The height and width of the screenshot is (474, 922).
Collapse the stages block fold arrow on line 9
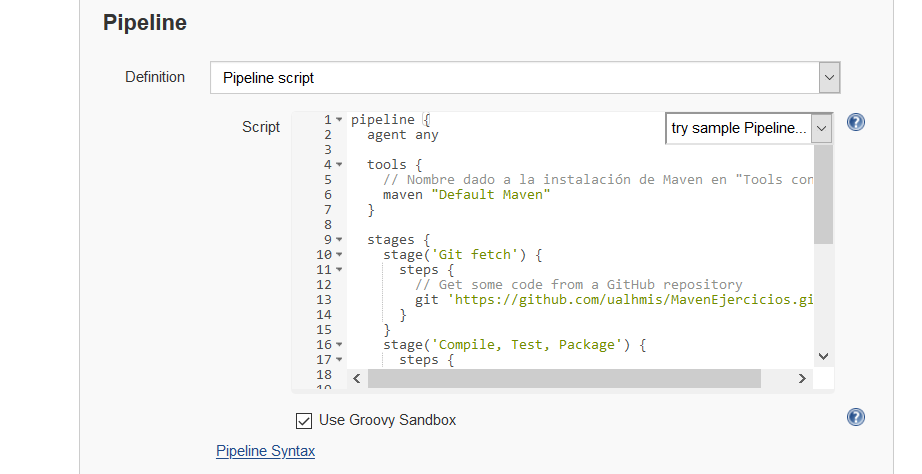(x=339, y=240)
